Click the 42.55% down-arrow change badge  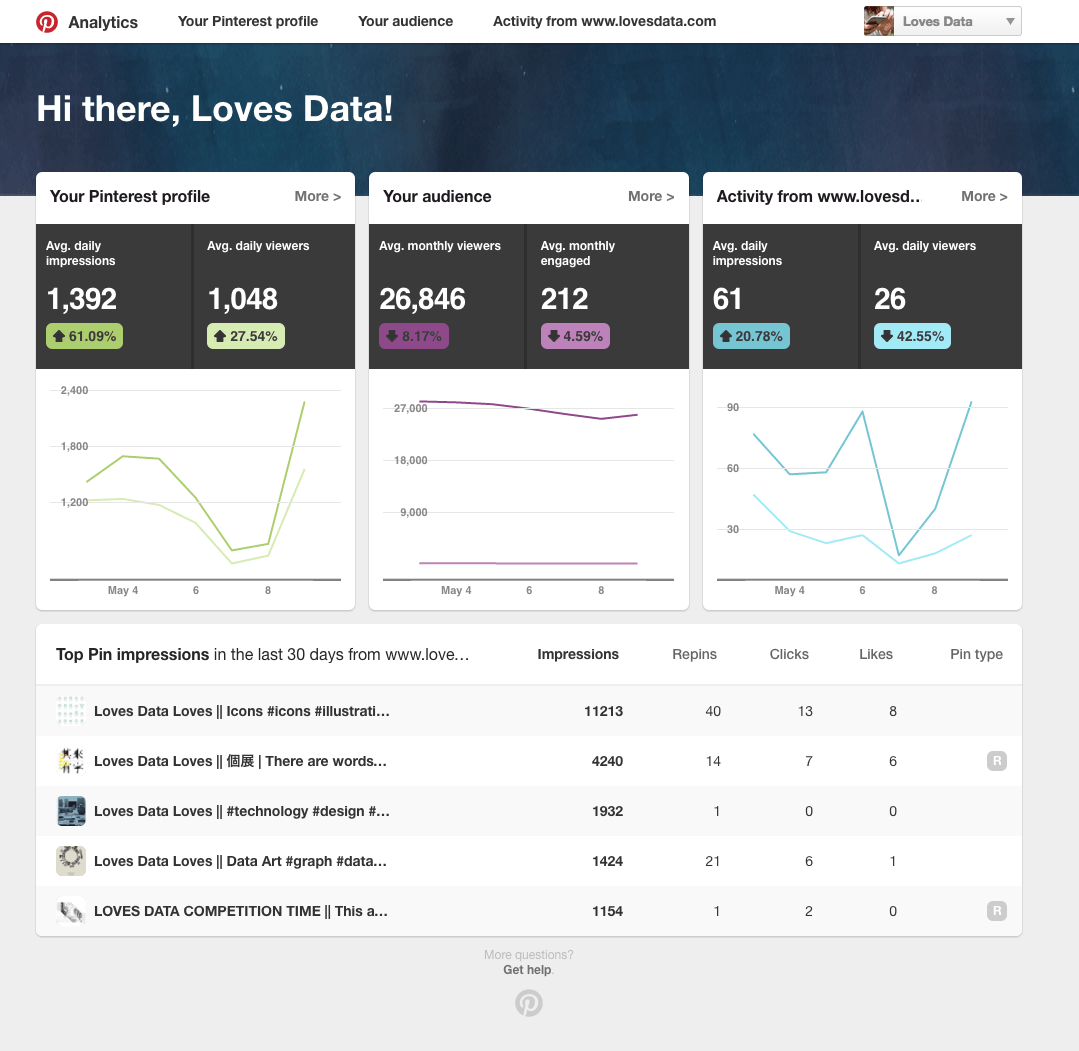[x=912, y=336]
